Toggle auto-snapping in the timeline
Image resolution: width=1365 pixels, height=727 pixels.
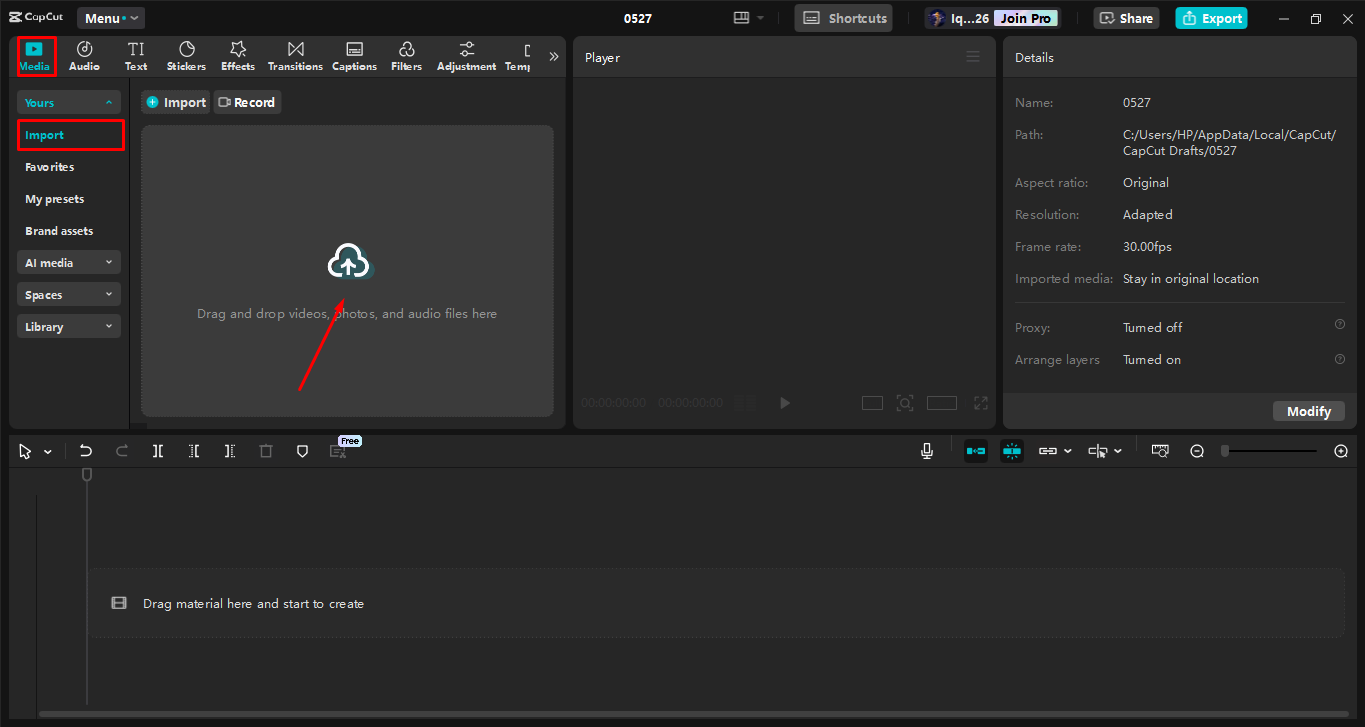point(975,451)
